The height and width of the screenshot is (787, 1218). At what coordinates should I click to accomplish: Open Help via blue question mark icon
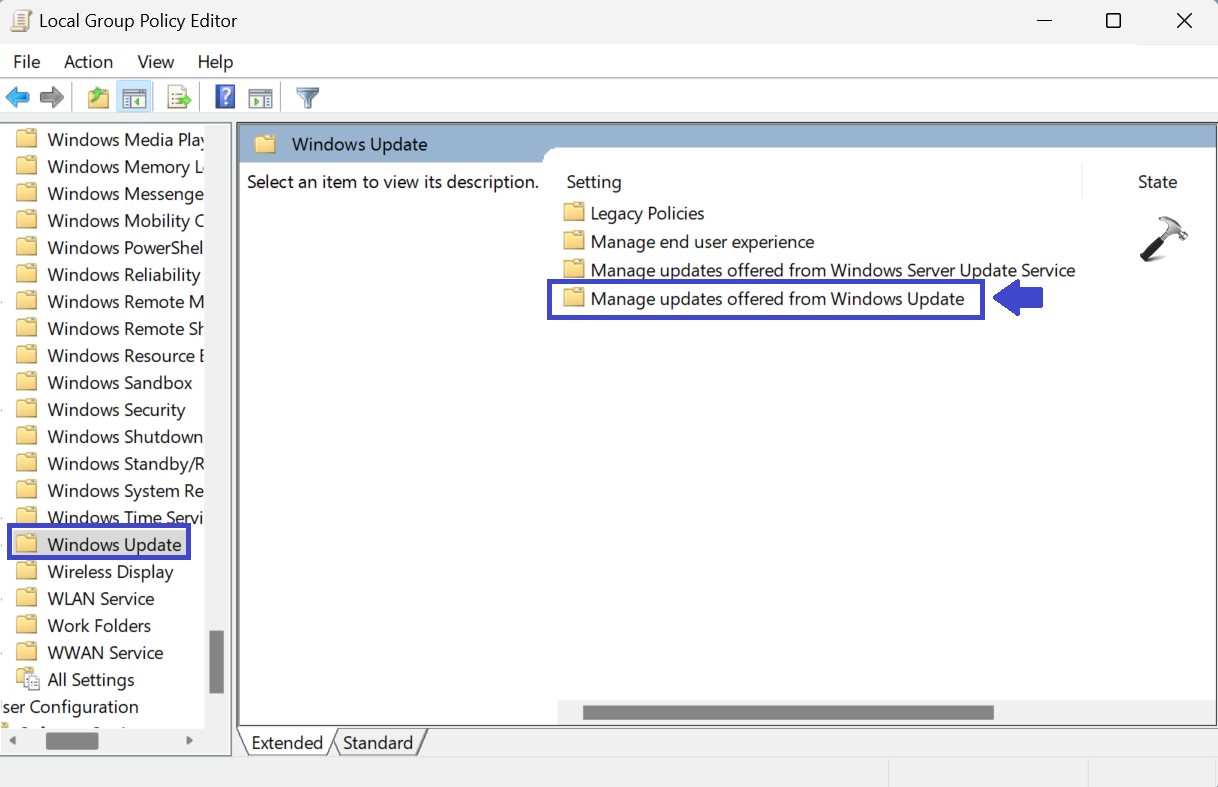click(226, 97)
